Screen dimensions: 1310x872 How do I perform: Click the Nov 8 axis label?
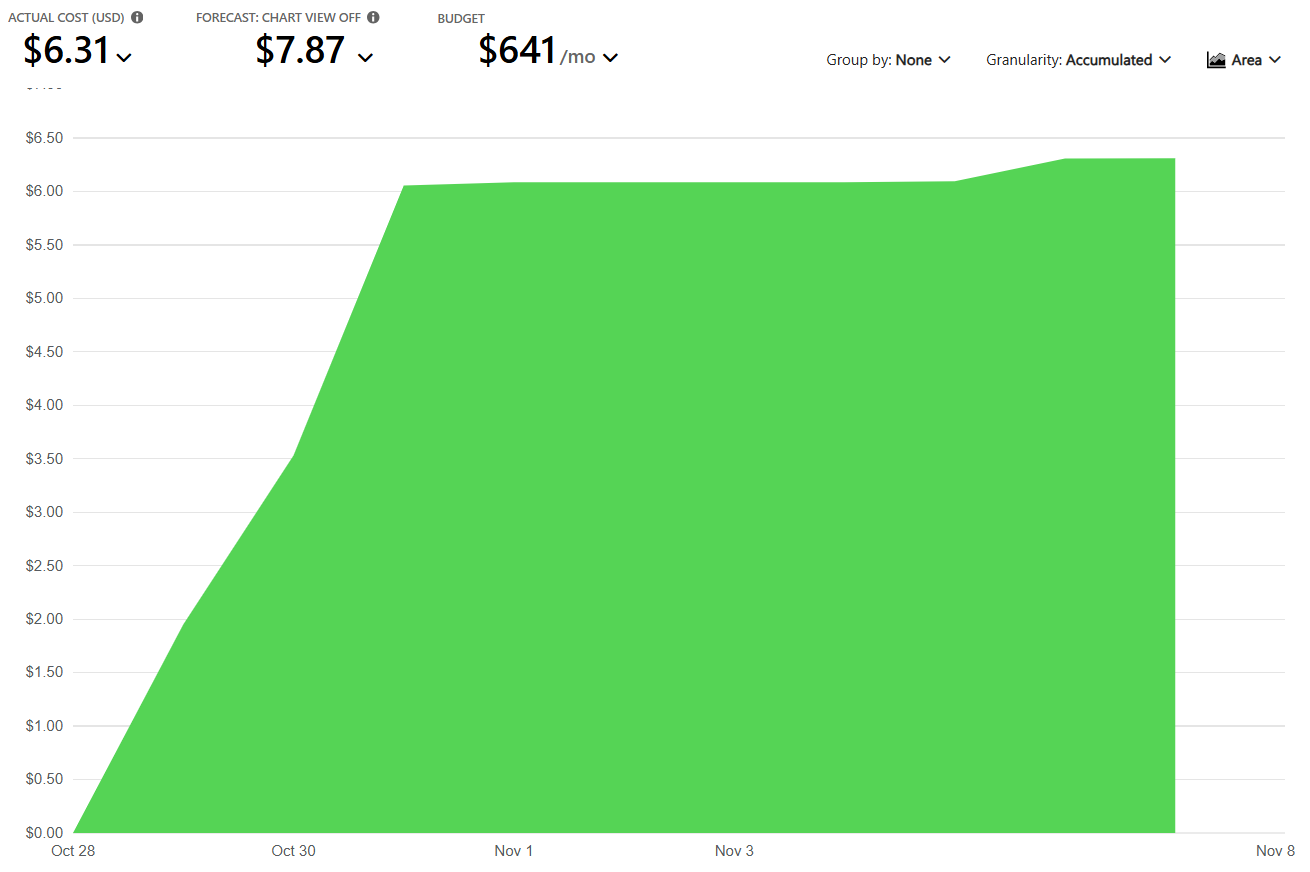tap(1275, 851)
